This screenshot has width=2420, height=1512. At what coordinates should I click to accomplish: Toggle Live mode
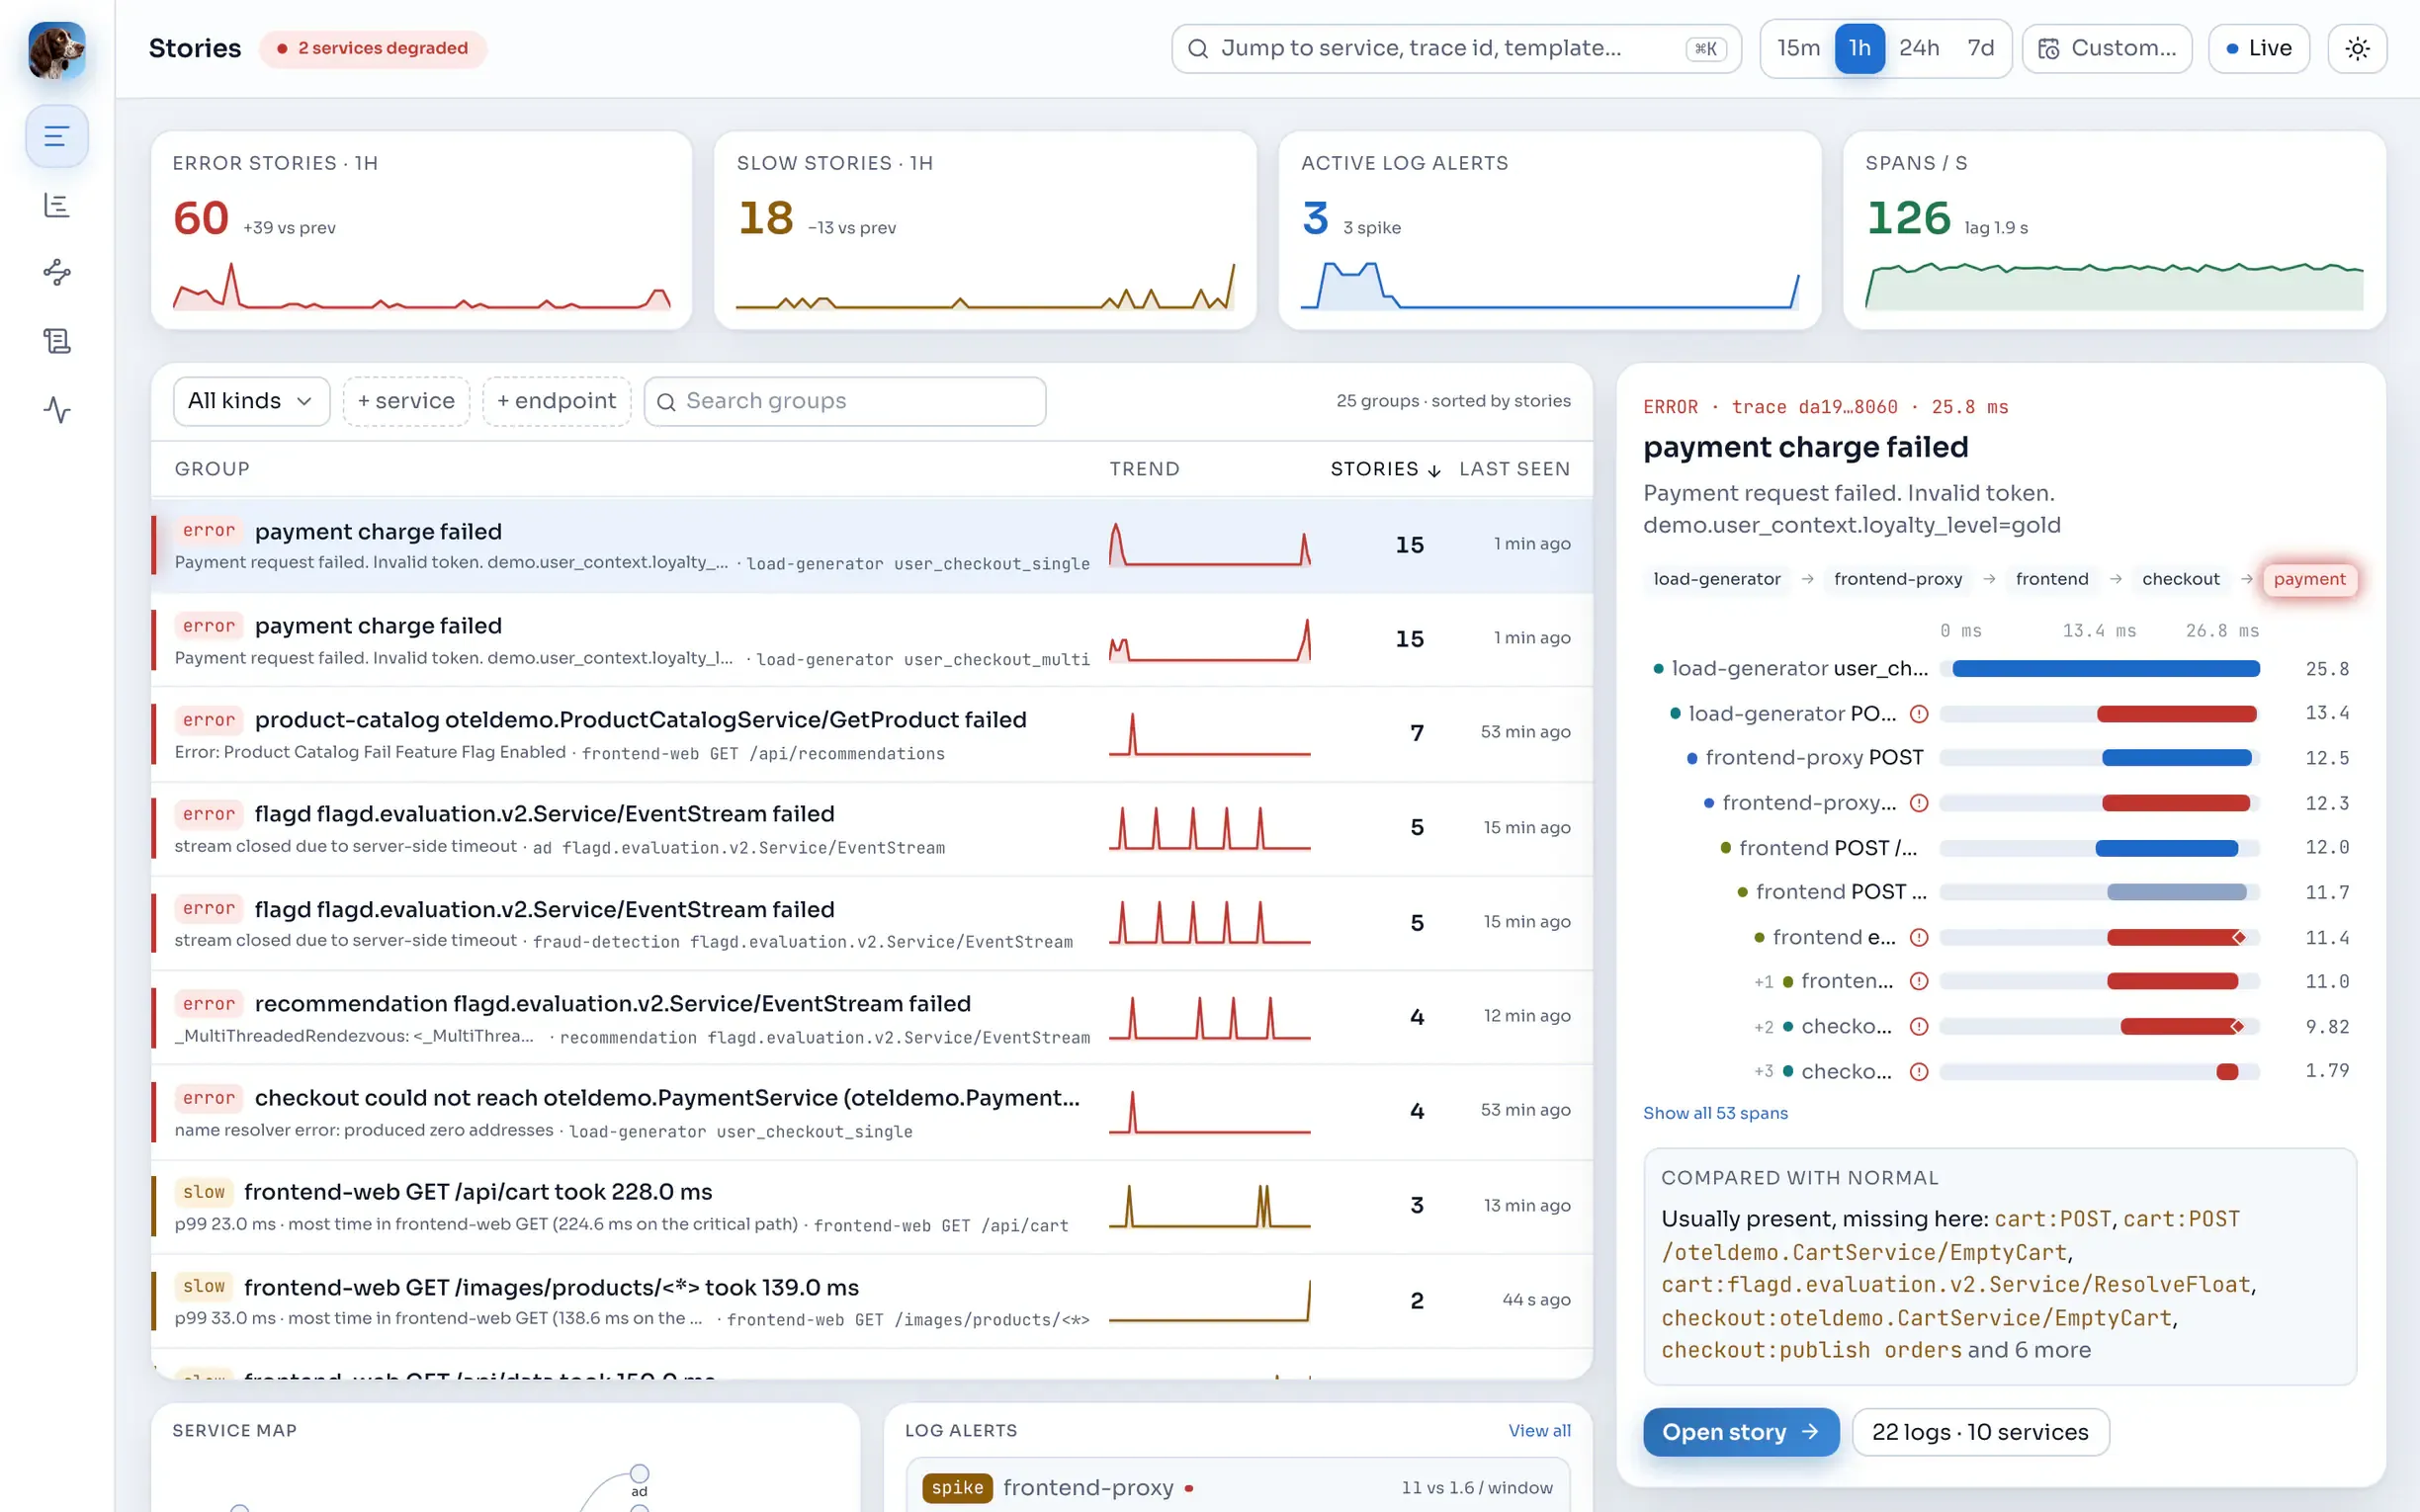point(2258,48)
